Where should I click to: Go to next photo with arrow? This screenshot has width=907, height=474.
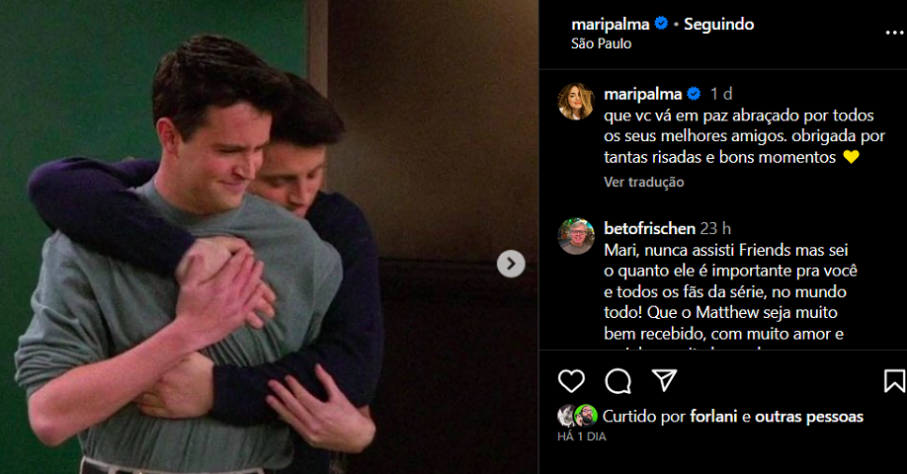click(x=511, y=264)
